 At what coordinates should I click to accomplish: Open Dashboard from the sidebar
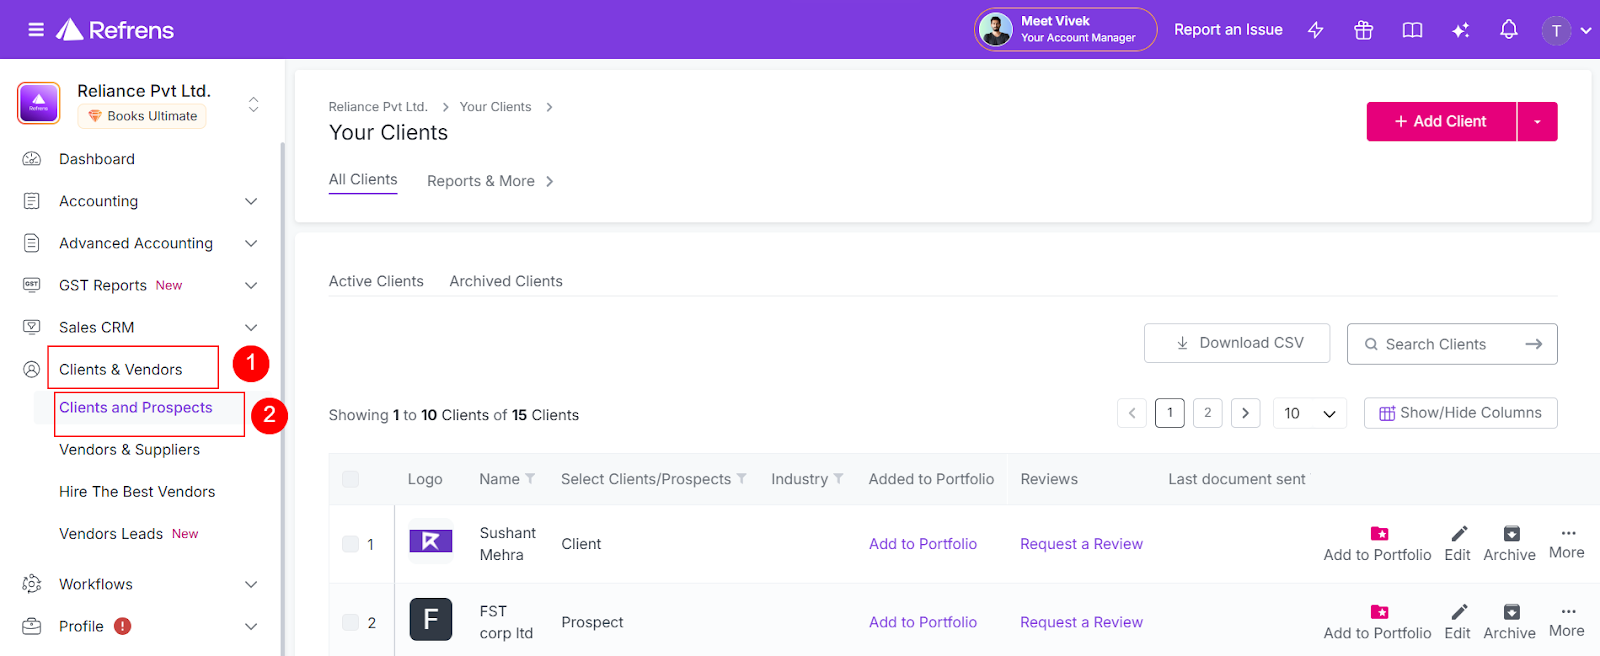[97, 159]
